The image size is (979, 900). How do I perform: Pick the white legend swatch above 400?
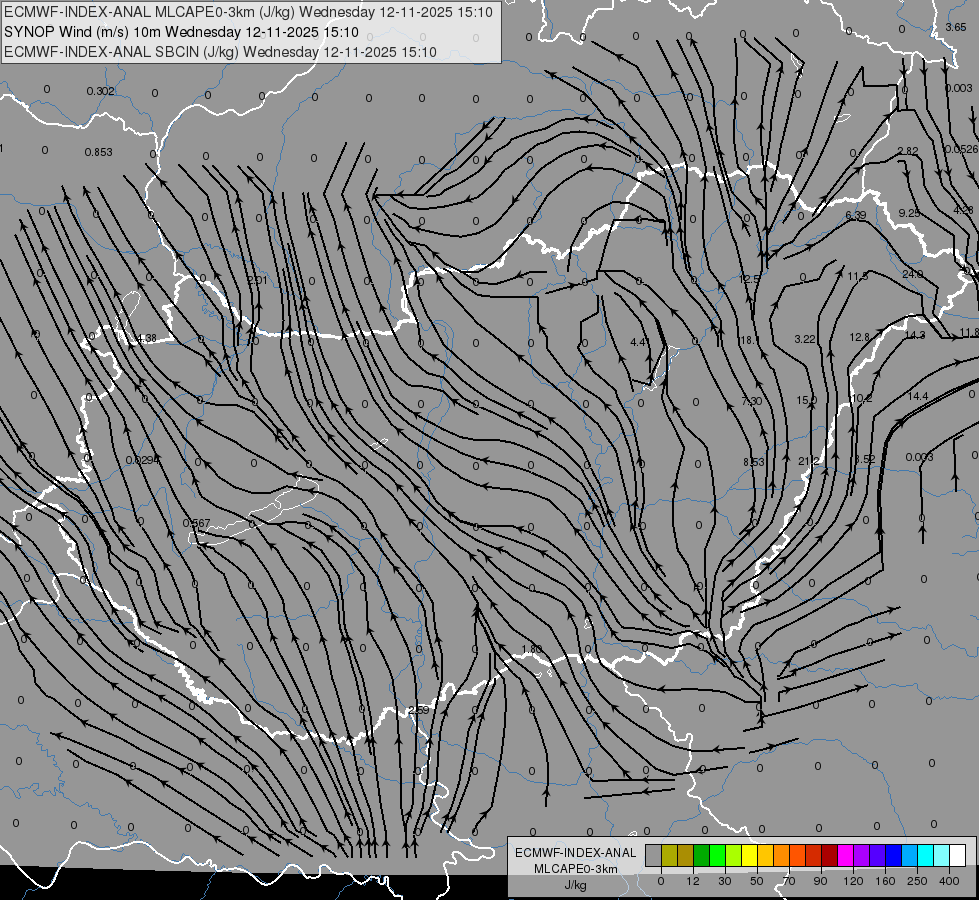(x=957, y=855)
